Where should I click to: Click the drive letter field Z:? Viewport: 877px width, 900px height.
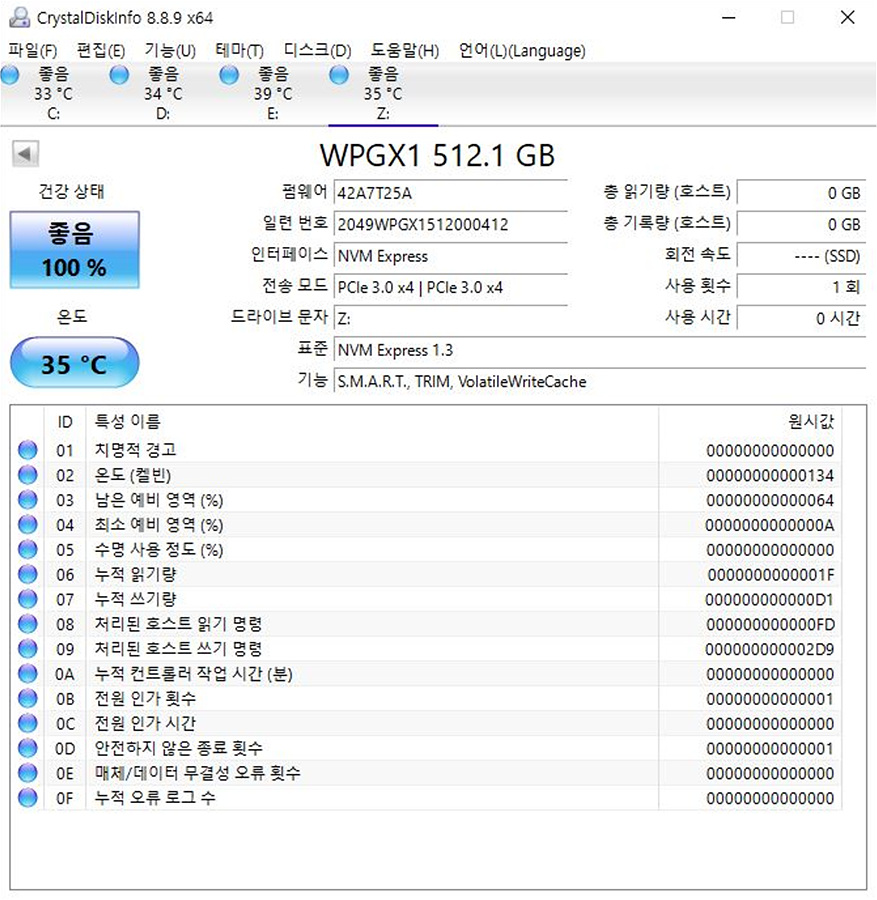[451, 319]
